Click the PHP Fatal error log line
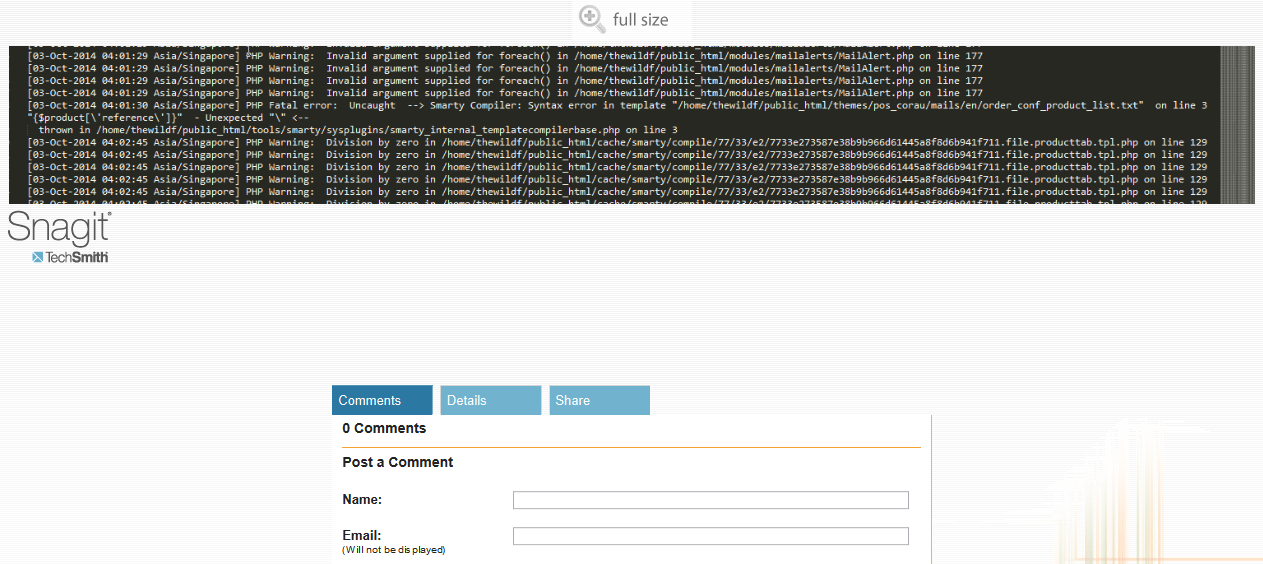The image size is (1263, 564). point(617,105)
